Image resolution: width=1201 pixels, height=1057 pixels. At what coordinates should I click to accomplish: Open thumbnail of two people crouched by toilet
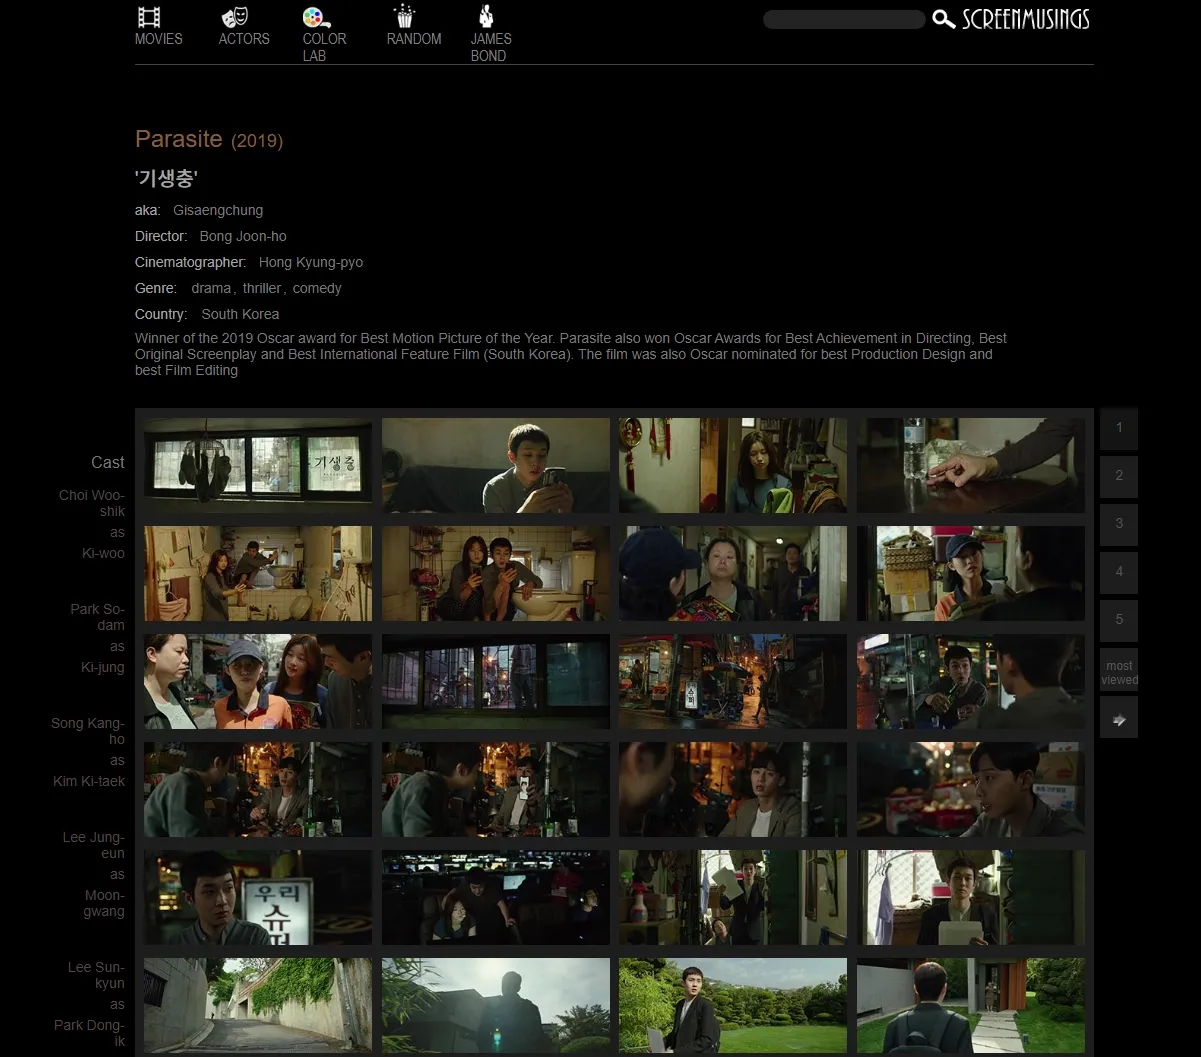[x=496, y=573]
